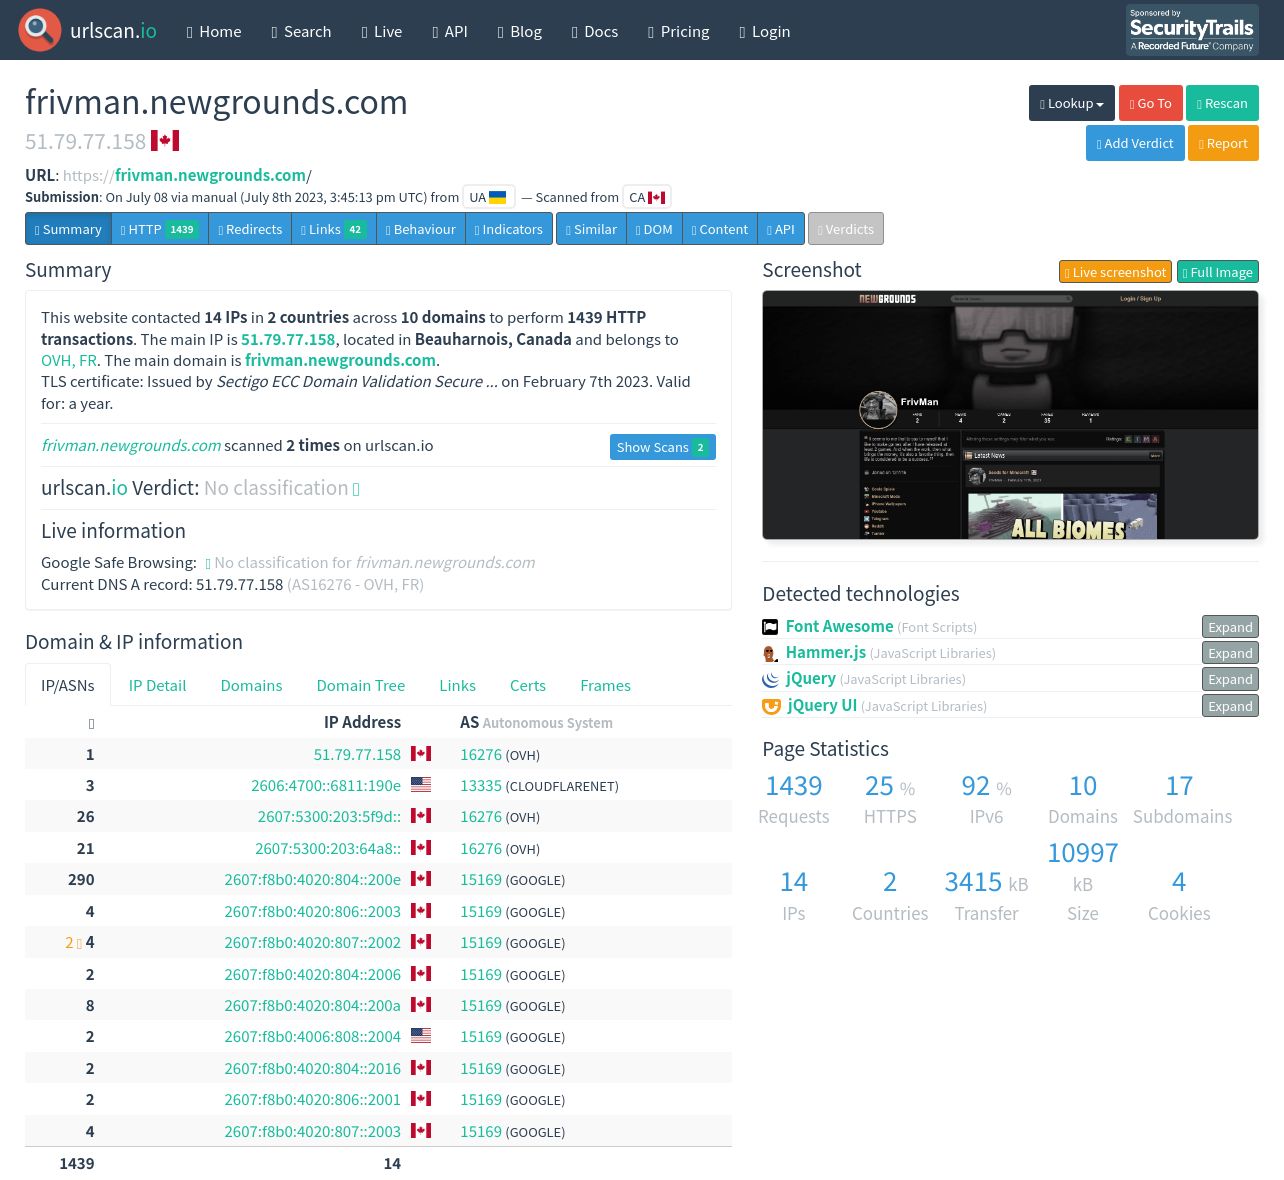Click the Links tab in Domain & IP information
Screen dimensions: 1284x1180
457,685
